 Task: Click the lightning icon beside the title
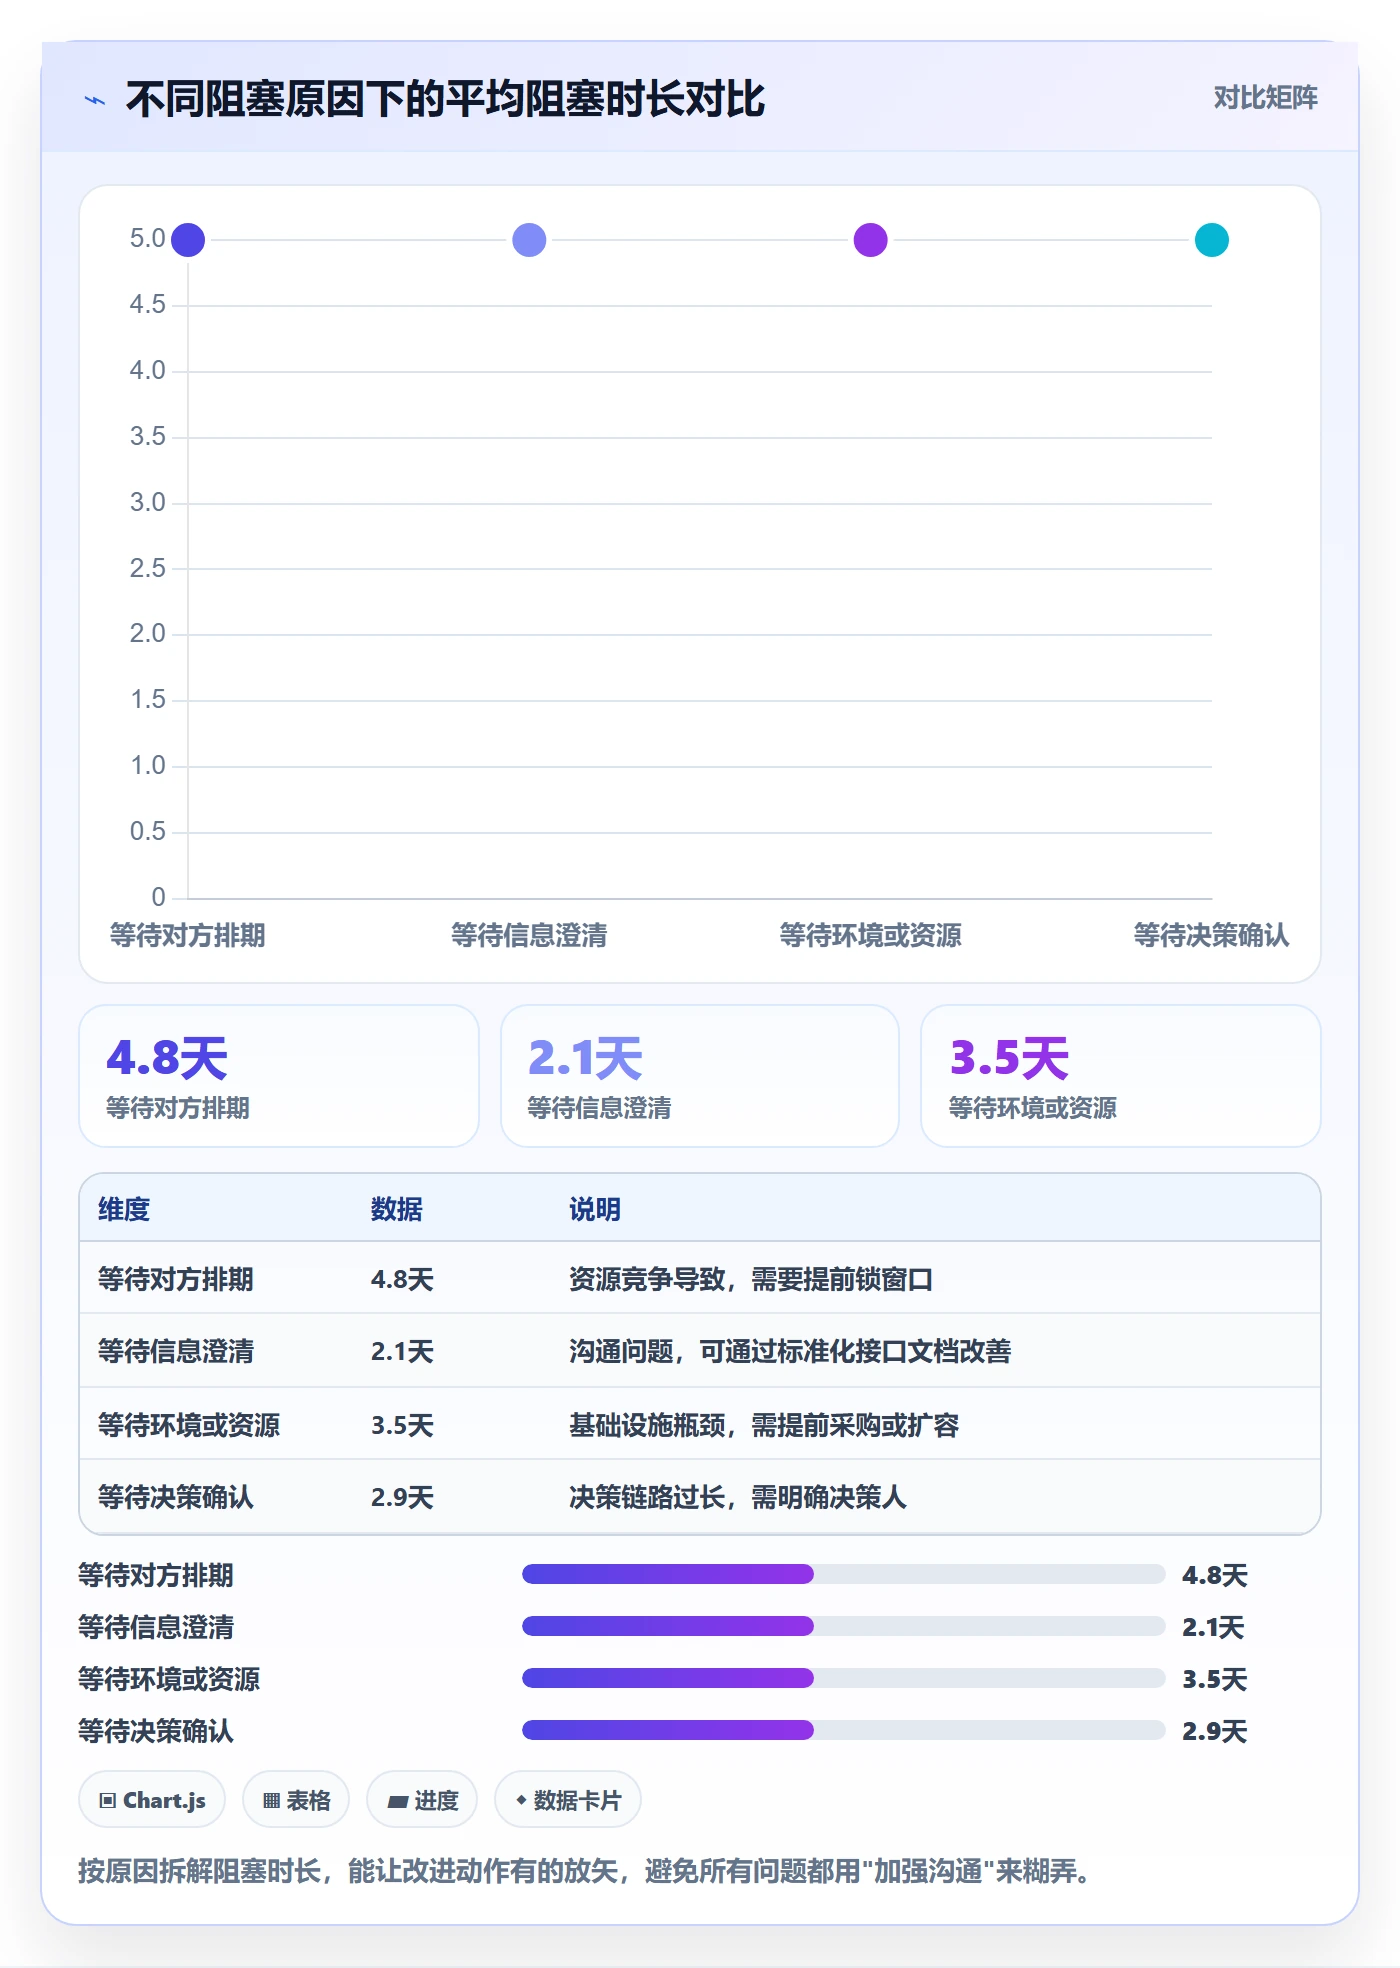(x=95, y=100)
